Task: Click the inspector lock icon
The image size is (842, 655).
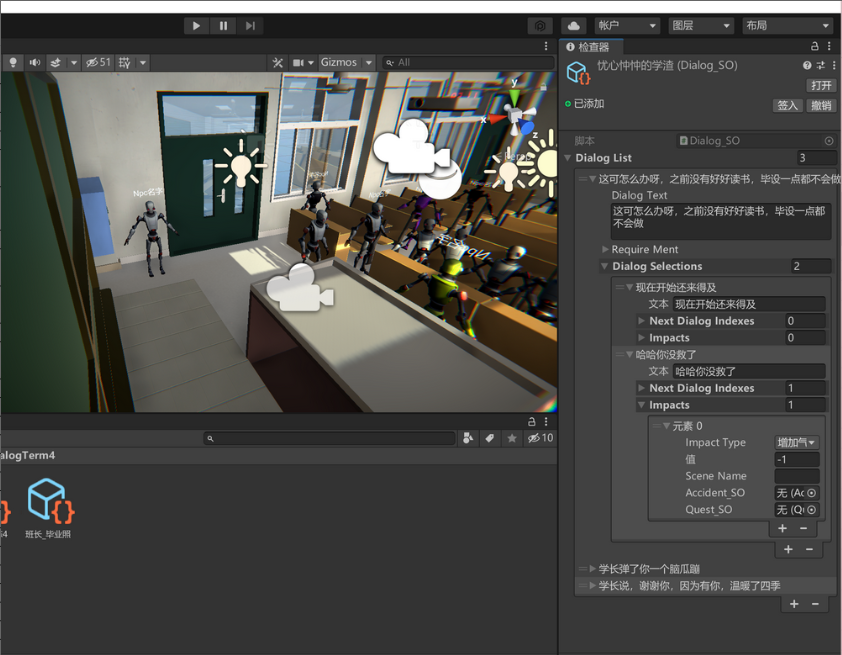Action: [815, 47]
